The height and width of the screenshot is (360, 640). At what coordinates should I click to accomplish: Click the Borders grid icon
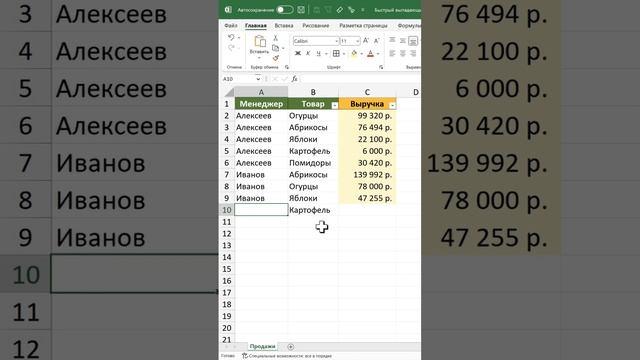336,53
